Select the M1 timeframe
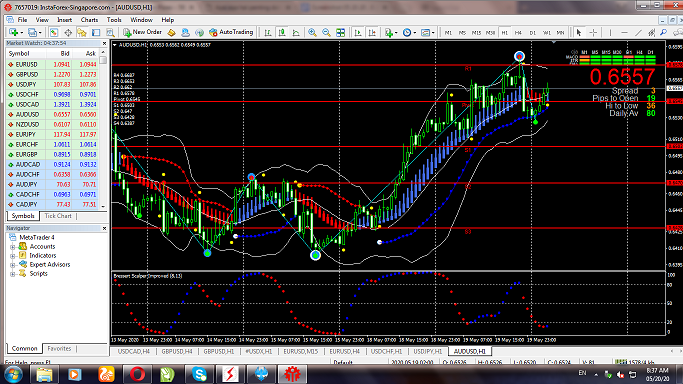683x384 pixels. point(448,33)
